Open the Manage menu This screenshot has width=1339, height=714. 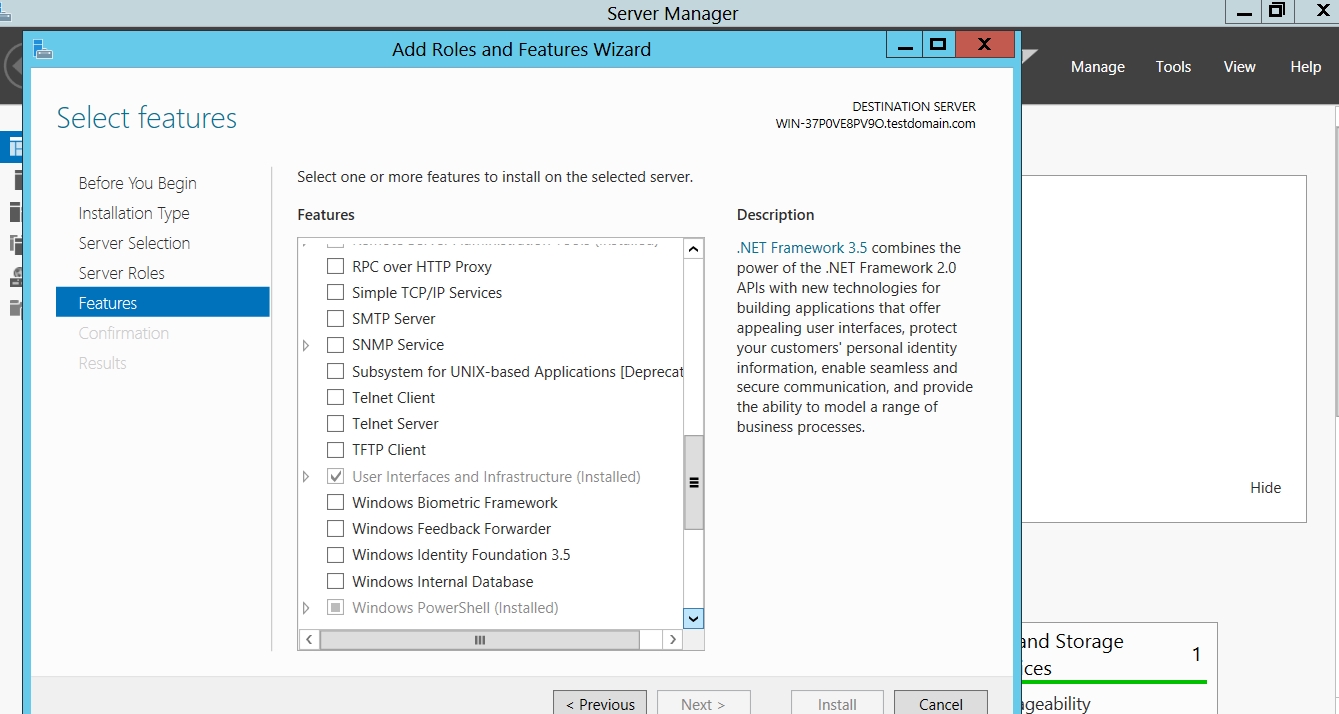[1097, 67]
